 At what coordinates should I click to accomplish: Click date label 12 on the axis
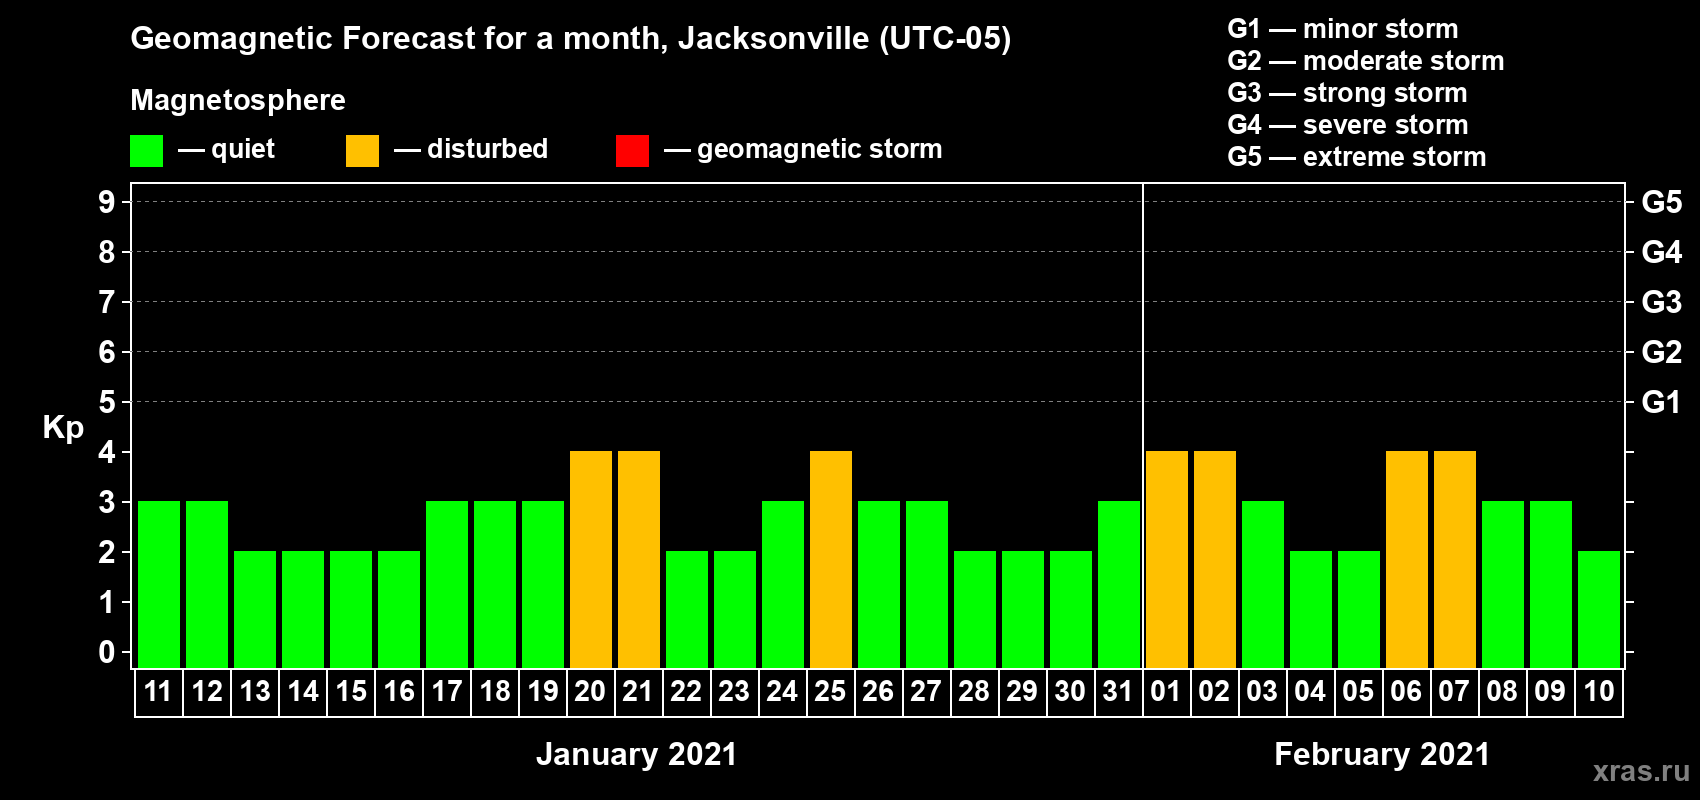207,692
